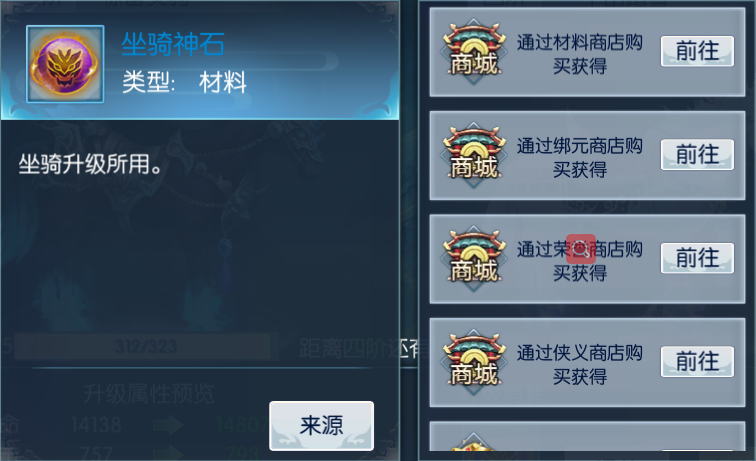Select the 通过绑元商店购买得 source text
Image resolution: width=756 pixels, height=461 pixels.
580,157
